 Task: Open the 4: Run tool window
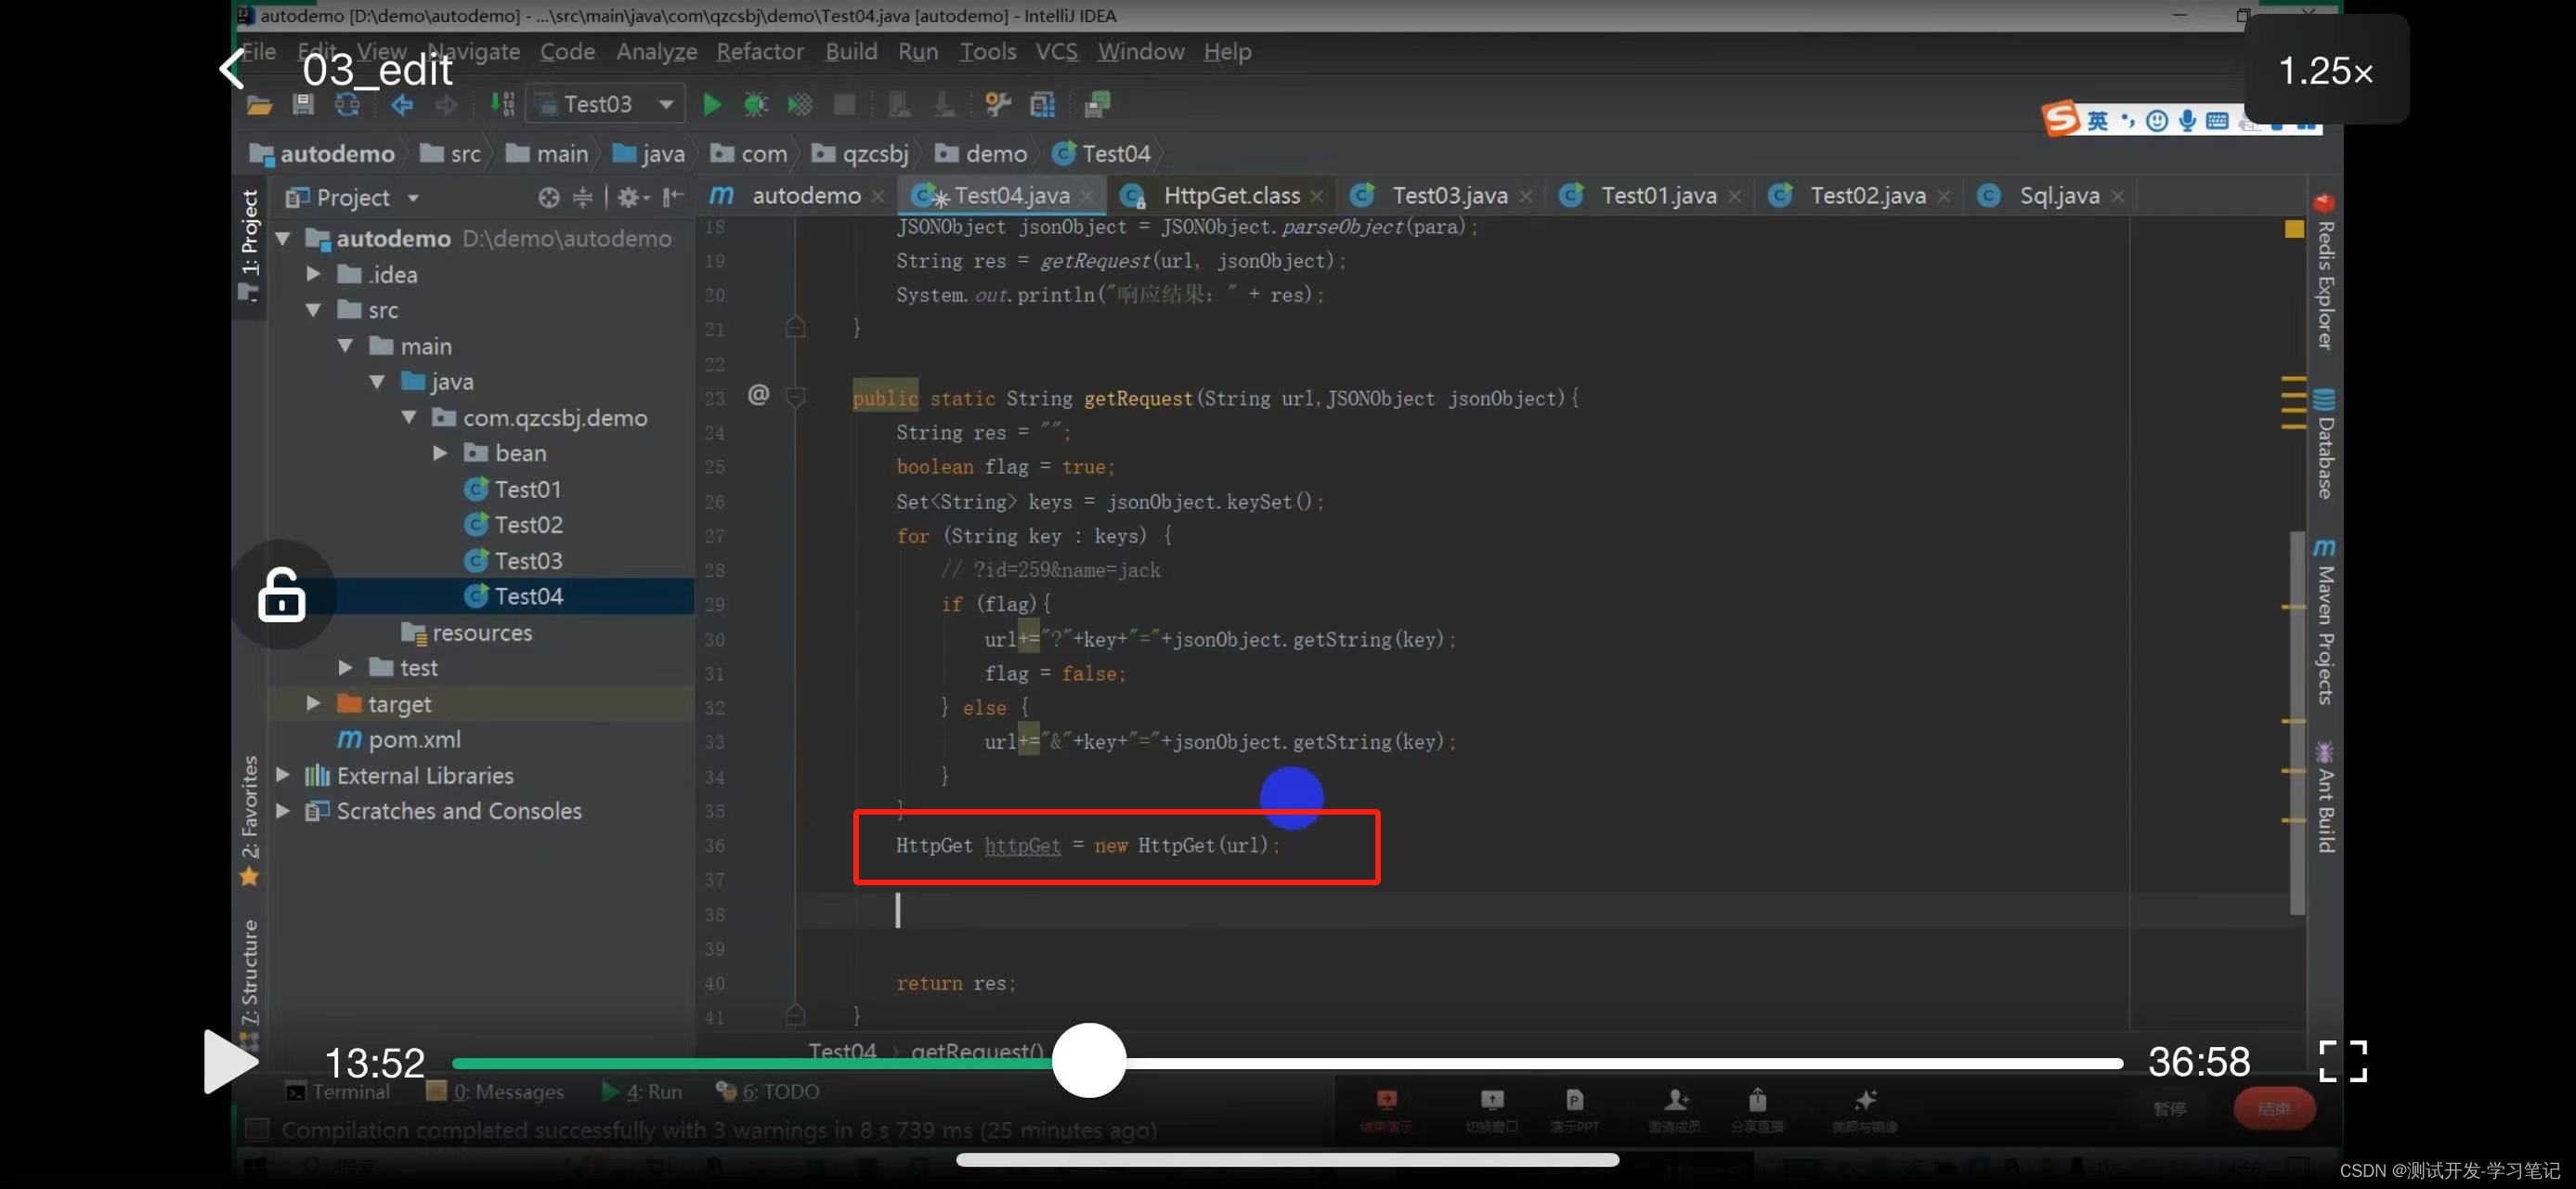tap(642, 1092)
